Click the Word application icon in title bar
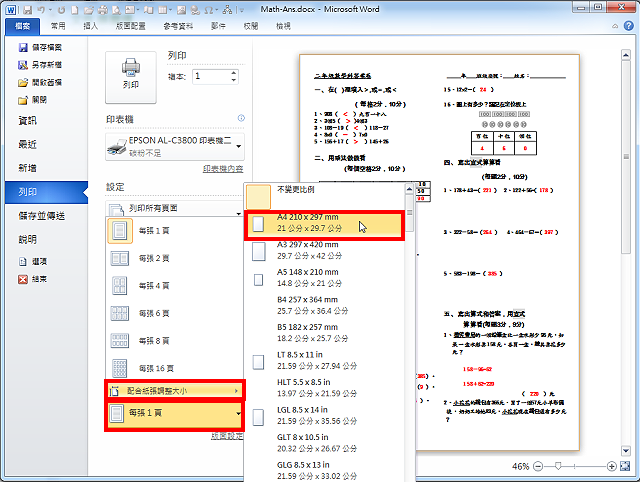Image resolution: width=640 pixels, height=482 pixels. (11, 10)
